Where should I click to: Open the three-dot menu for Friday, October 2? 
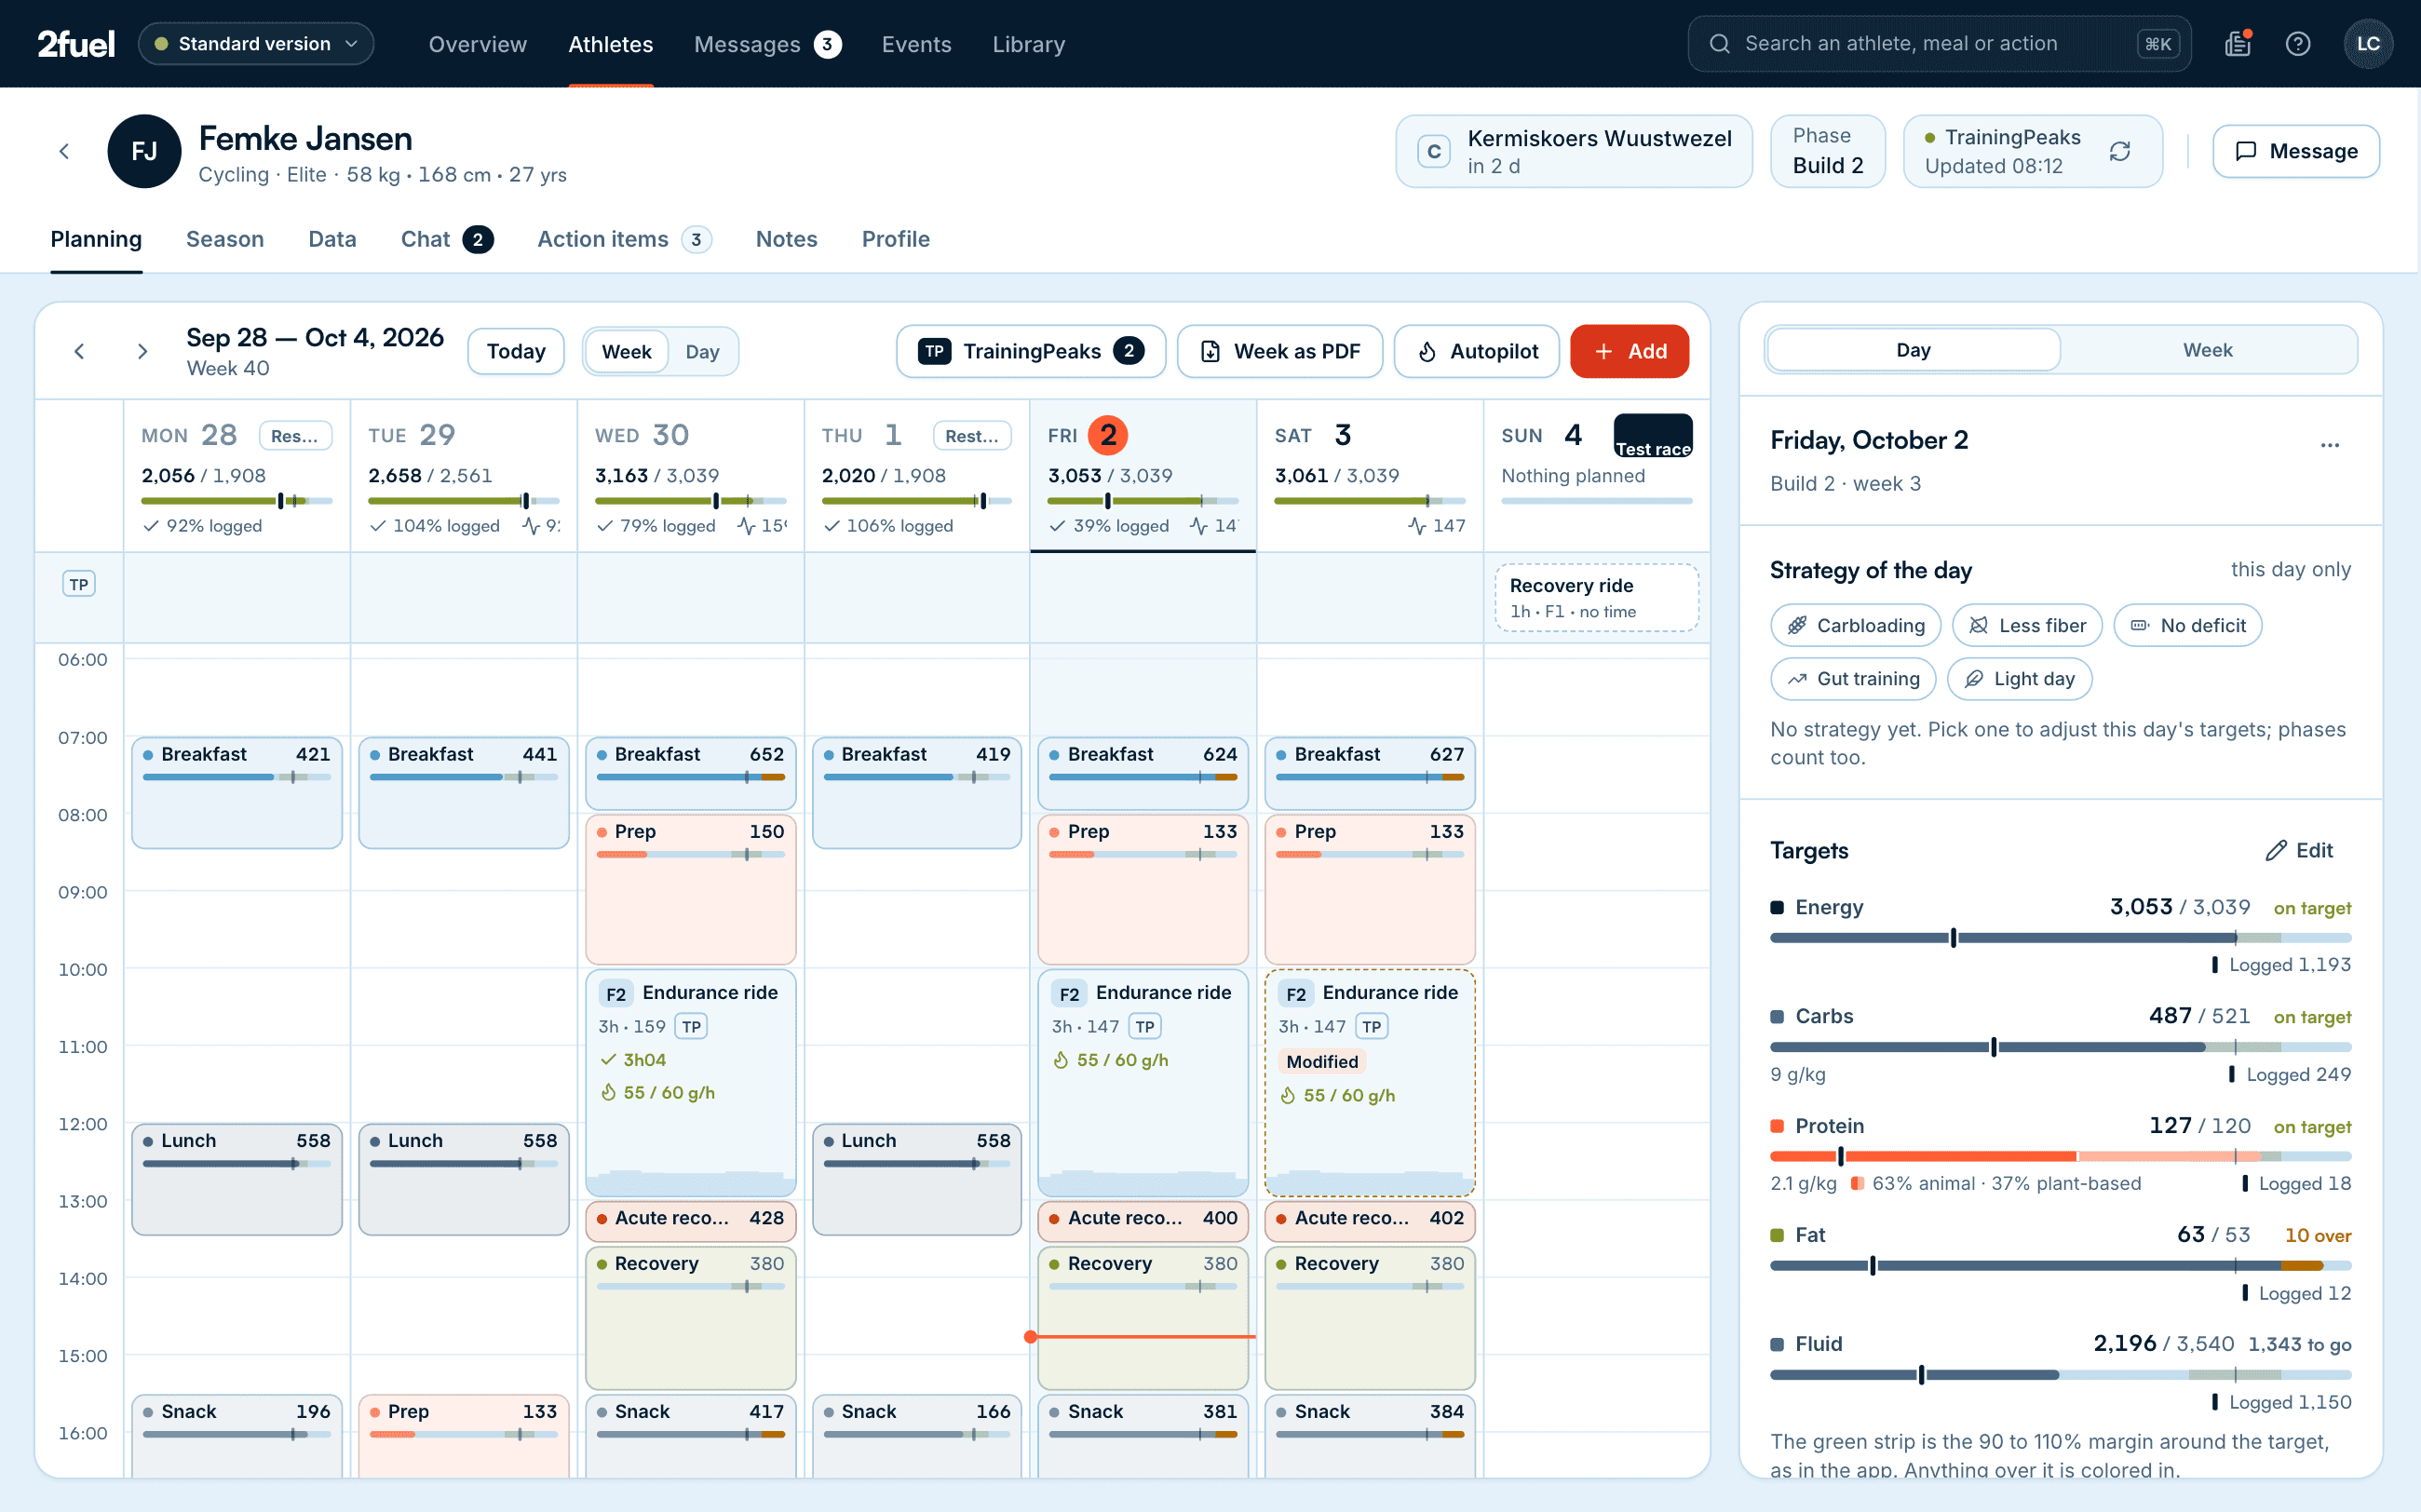(x=2329, y=445)
